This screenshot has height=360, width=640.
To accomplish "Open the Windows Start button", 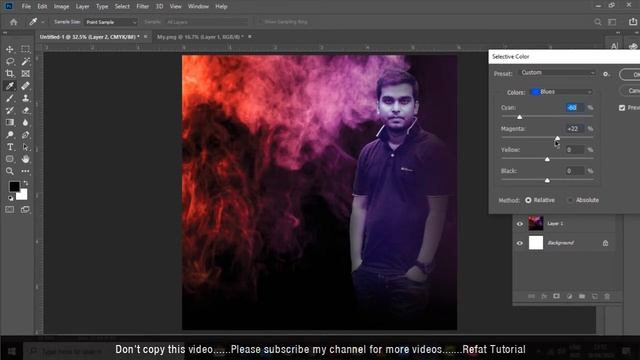I will pos(12,351).
